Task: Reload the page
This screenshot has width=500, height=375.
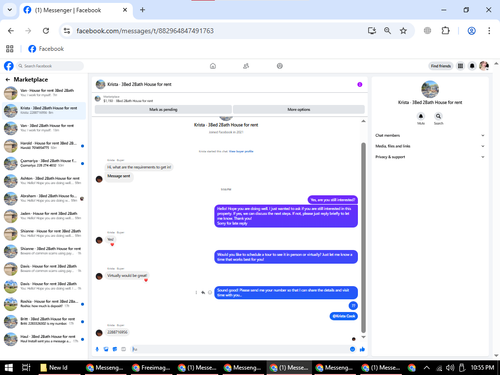Action: [46, 31]
